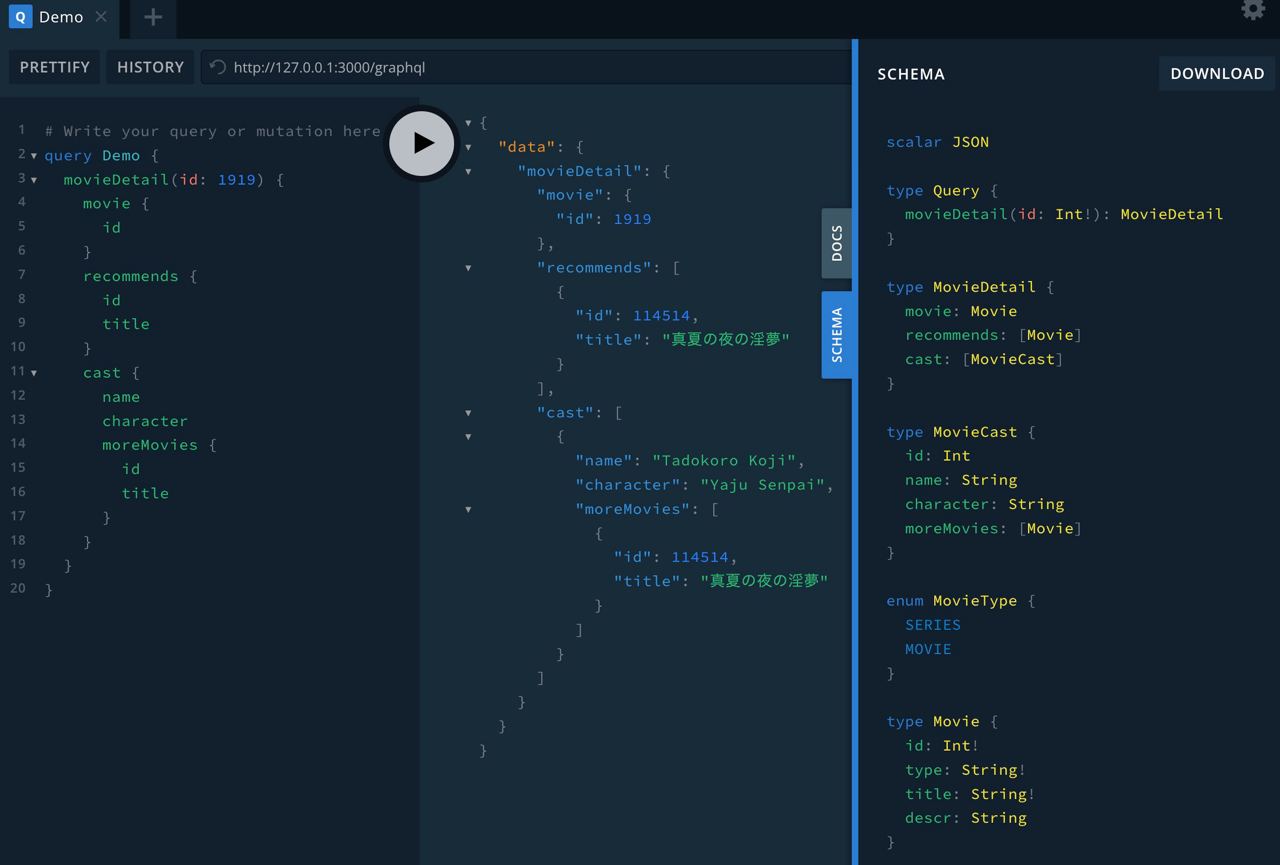1280x865 pixels.
Task: Click 'movie: Movie' in the schema
Action: click(961, 311)
